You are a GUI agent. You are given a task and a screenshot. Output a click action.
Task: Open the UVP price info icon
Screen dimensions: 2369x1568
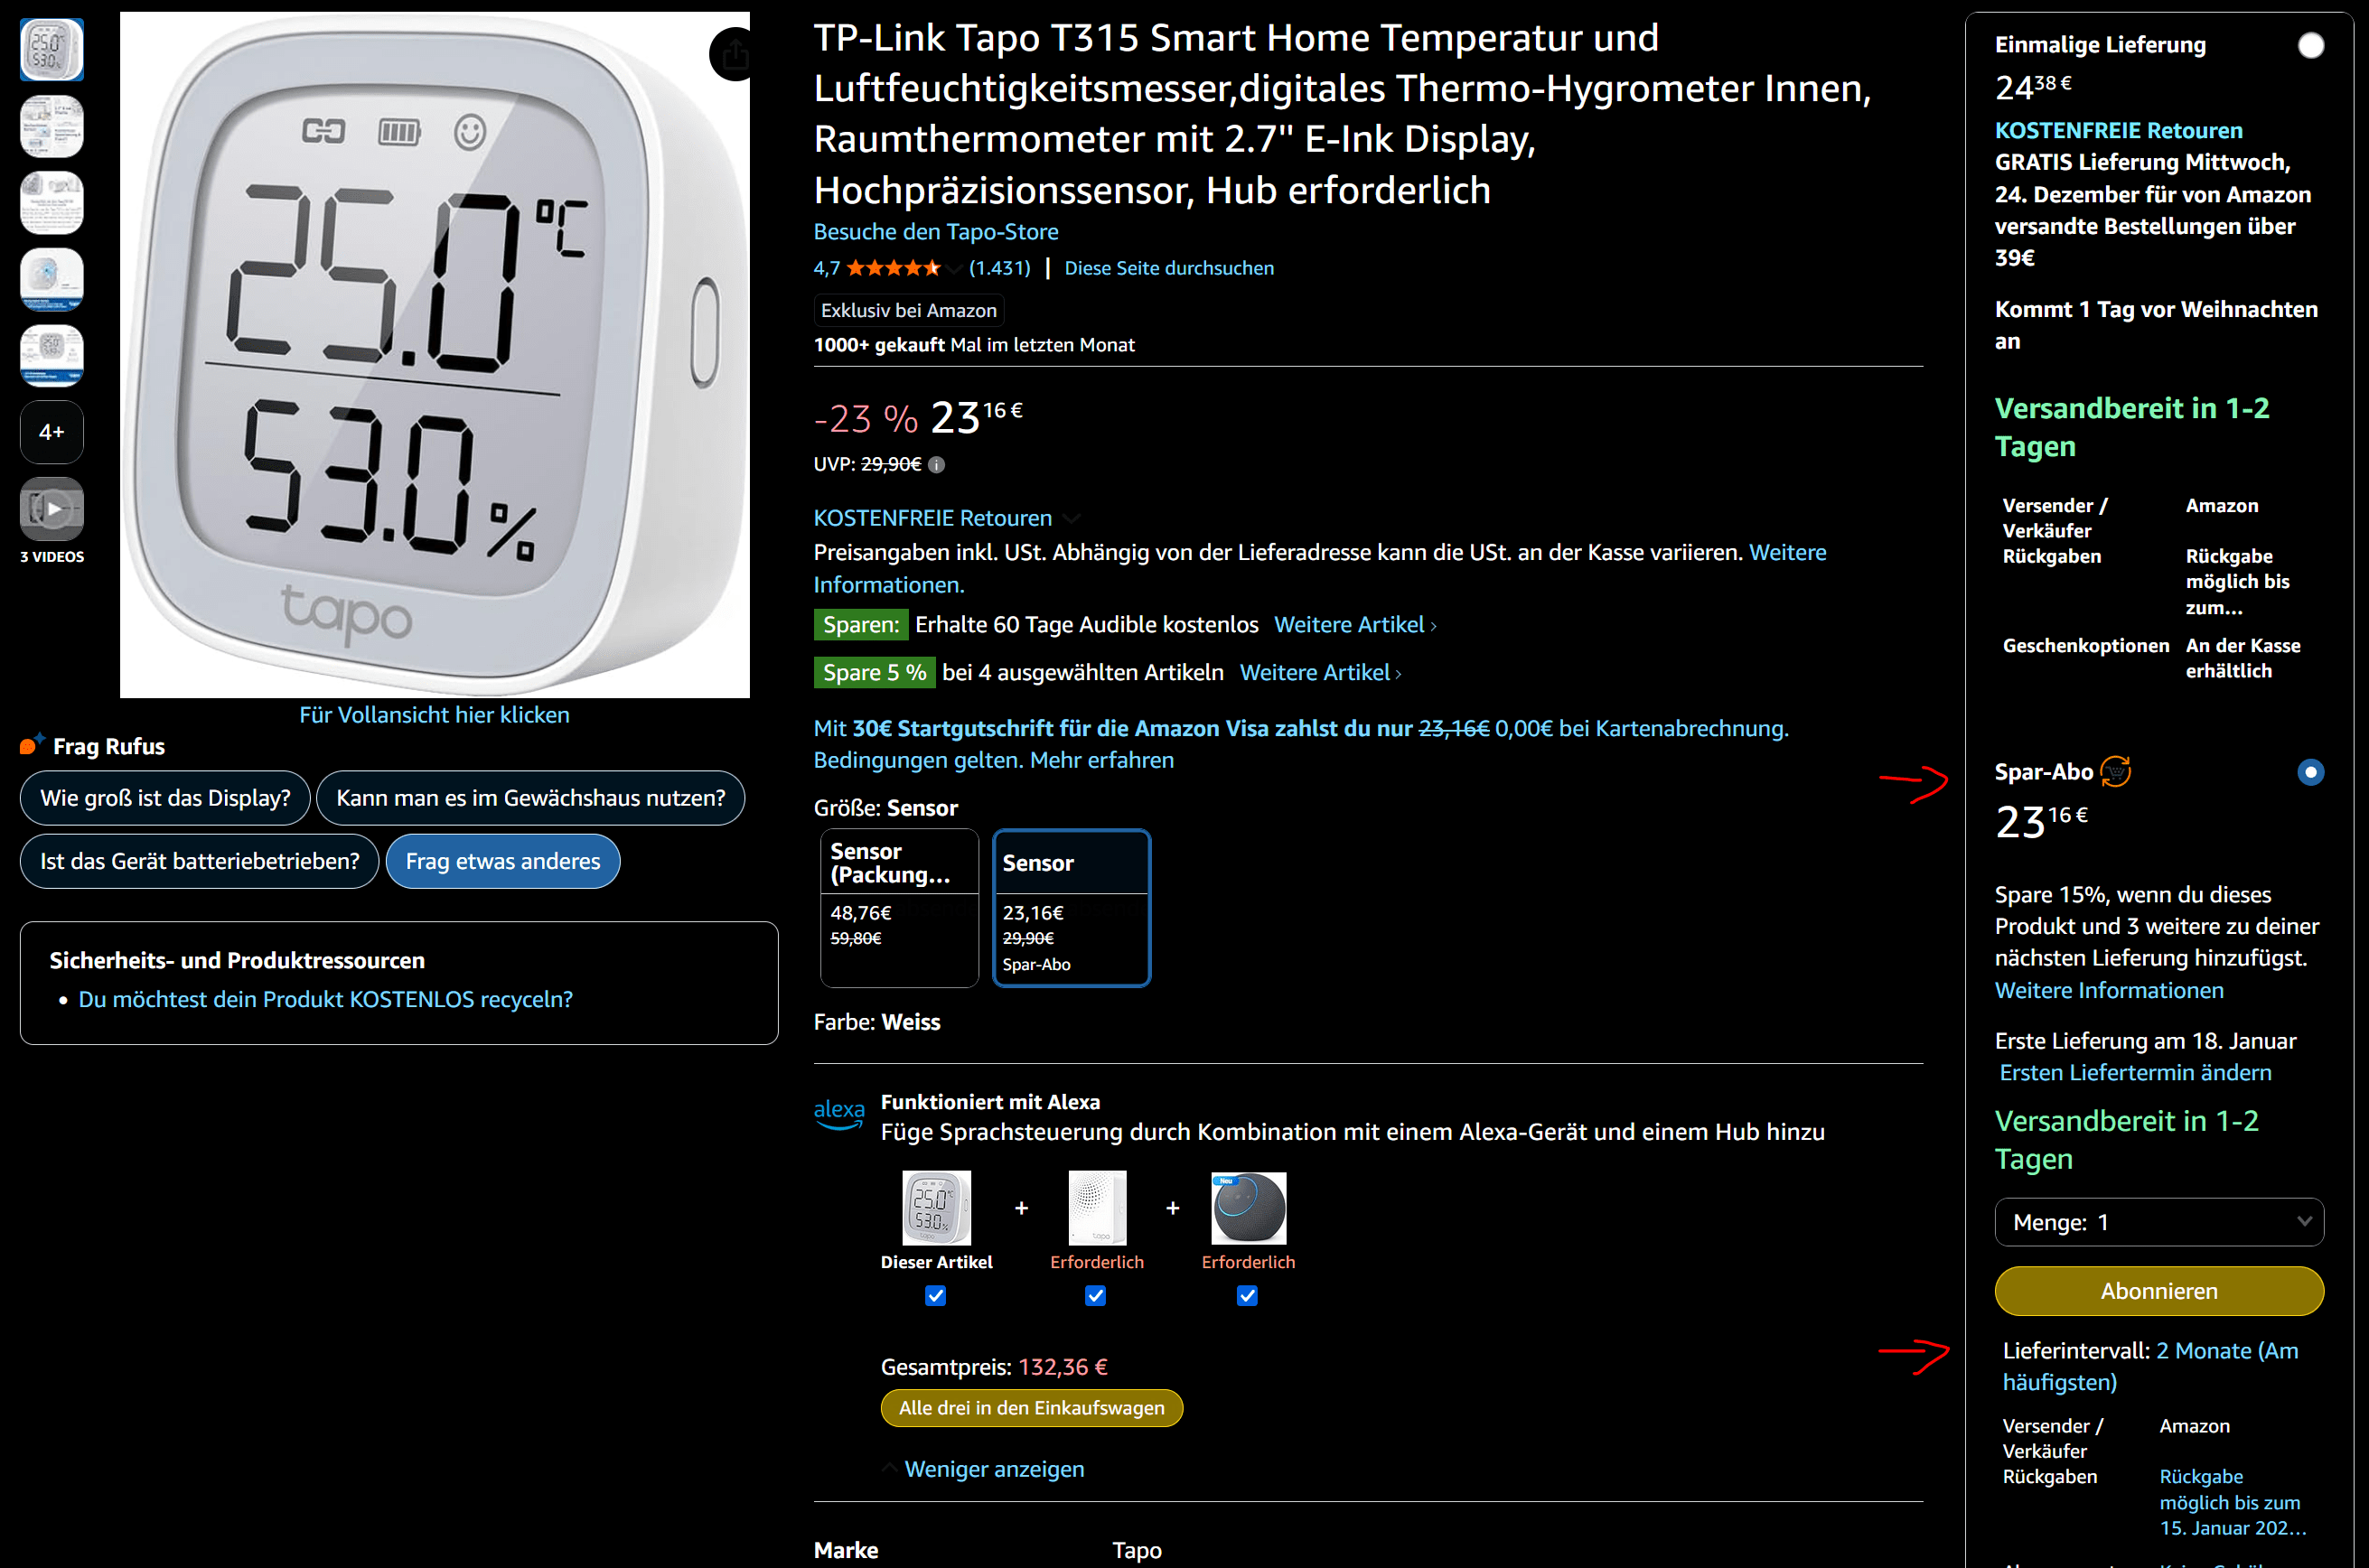tap(936, 464)
